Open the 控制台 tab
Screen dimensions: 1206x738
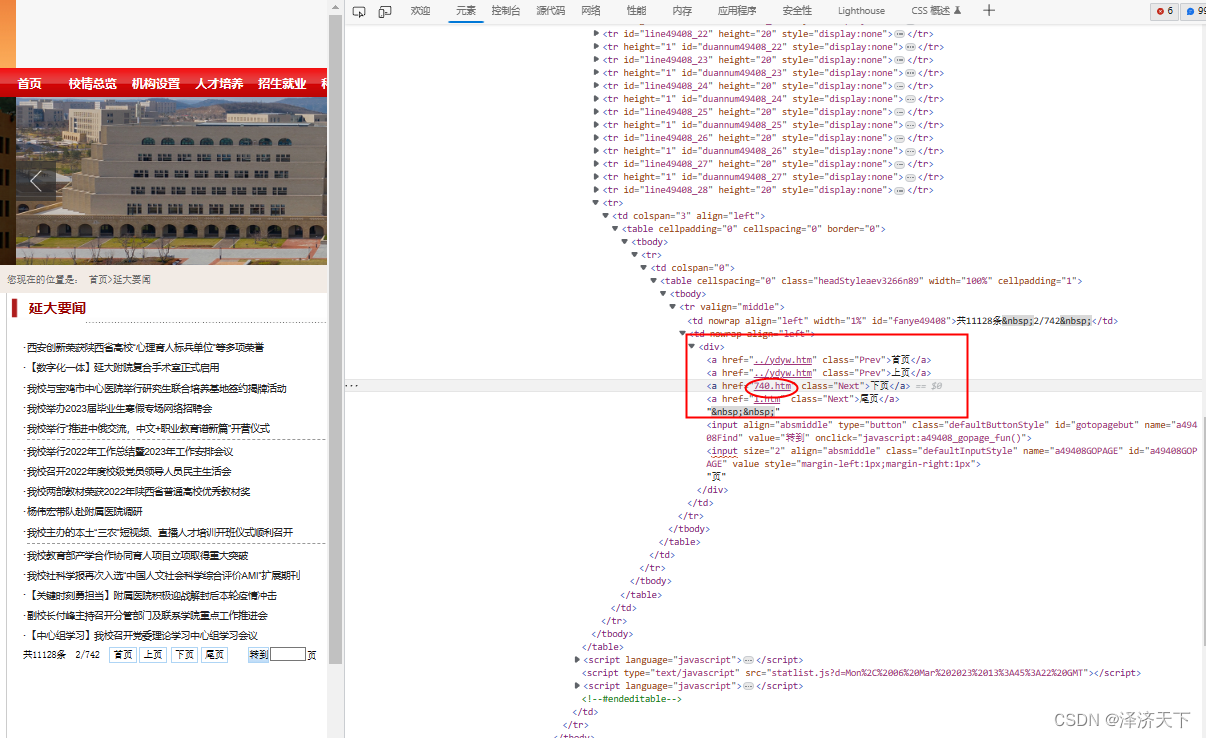pos(506,11)
